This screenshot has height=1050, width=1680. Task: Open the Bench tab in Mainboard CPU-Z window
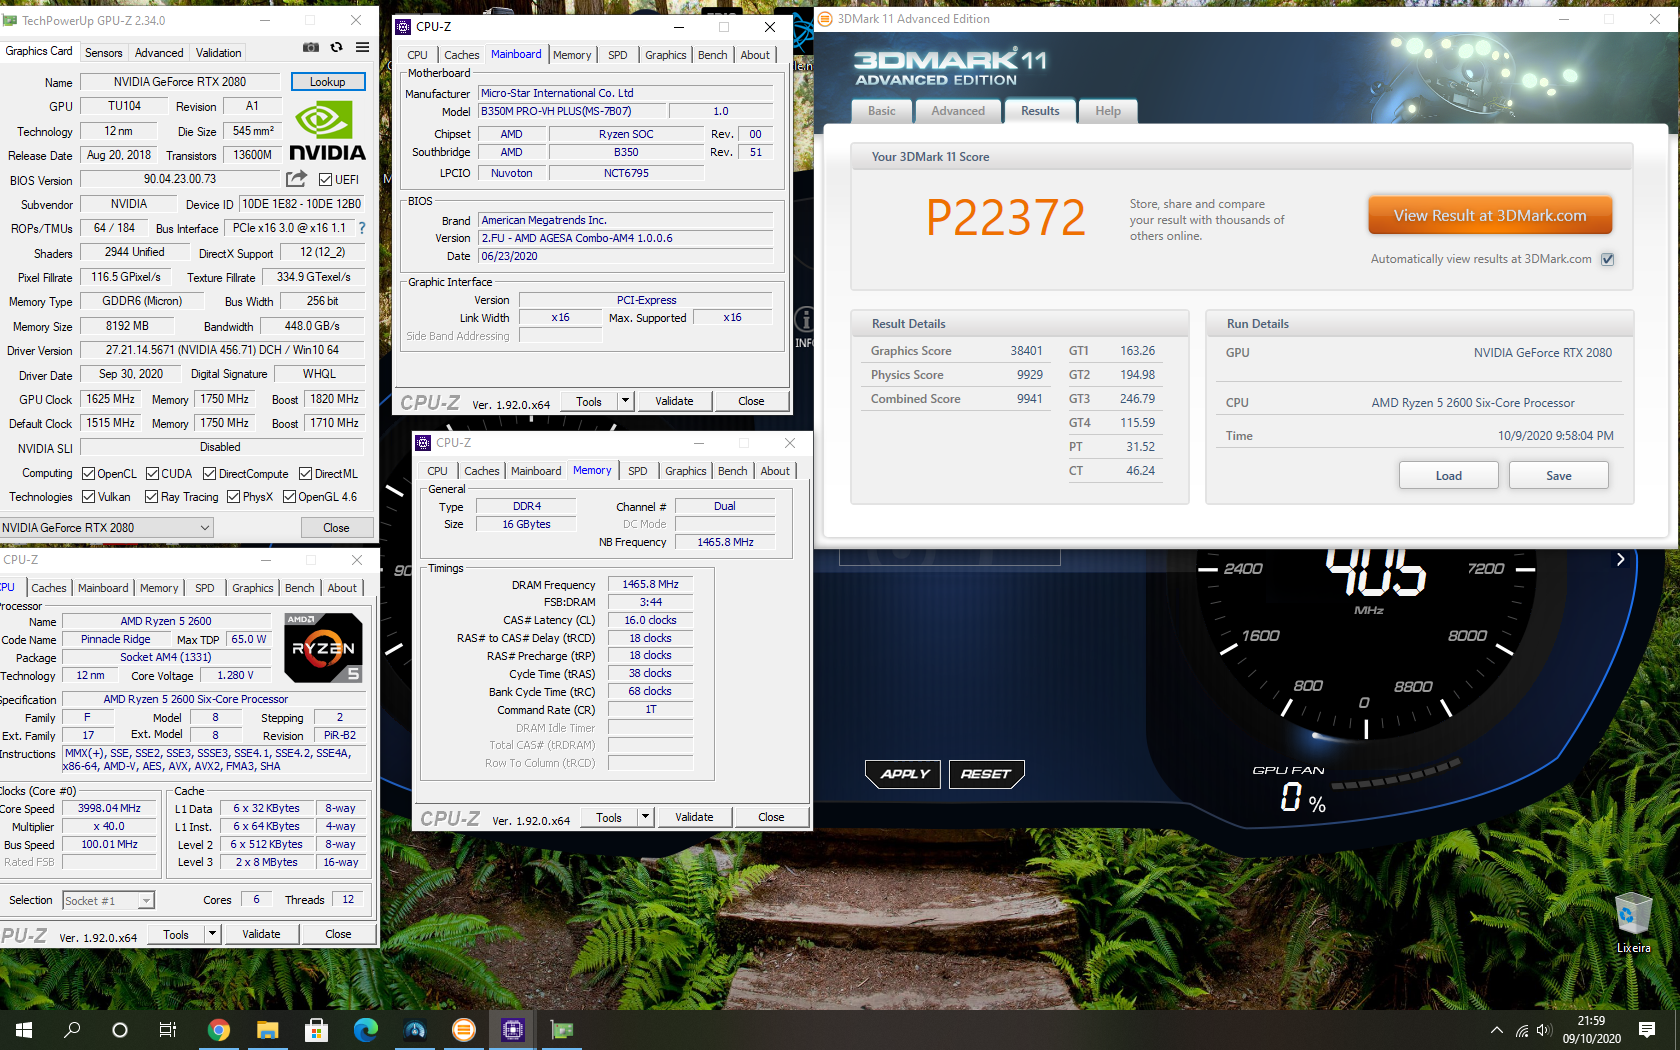click(x=713, y=55)
